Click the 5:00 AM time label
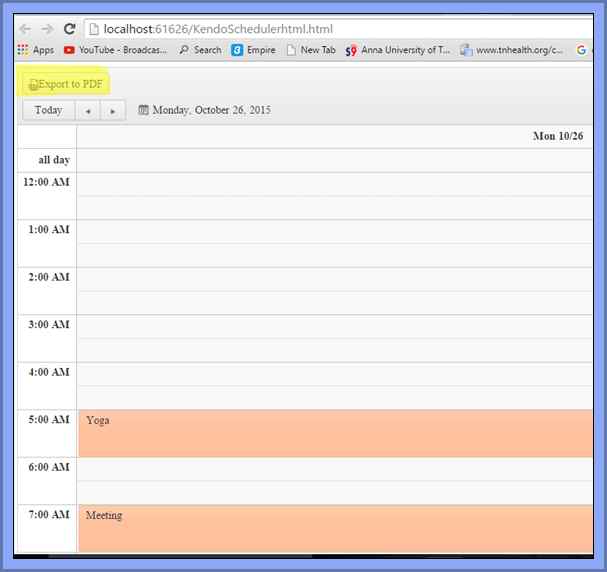Screen dimensions: 607x572 click(x=49, y=420)
